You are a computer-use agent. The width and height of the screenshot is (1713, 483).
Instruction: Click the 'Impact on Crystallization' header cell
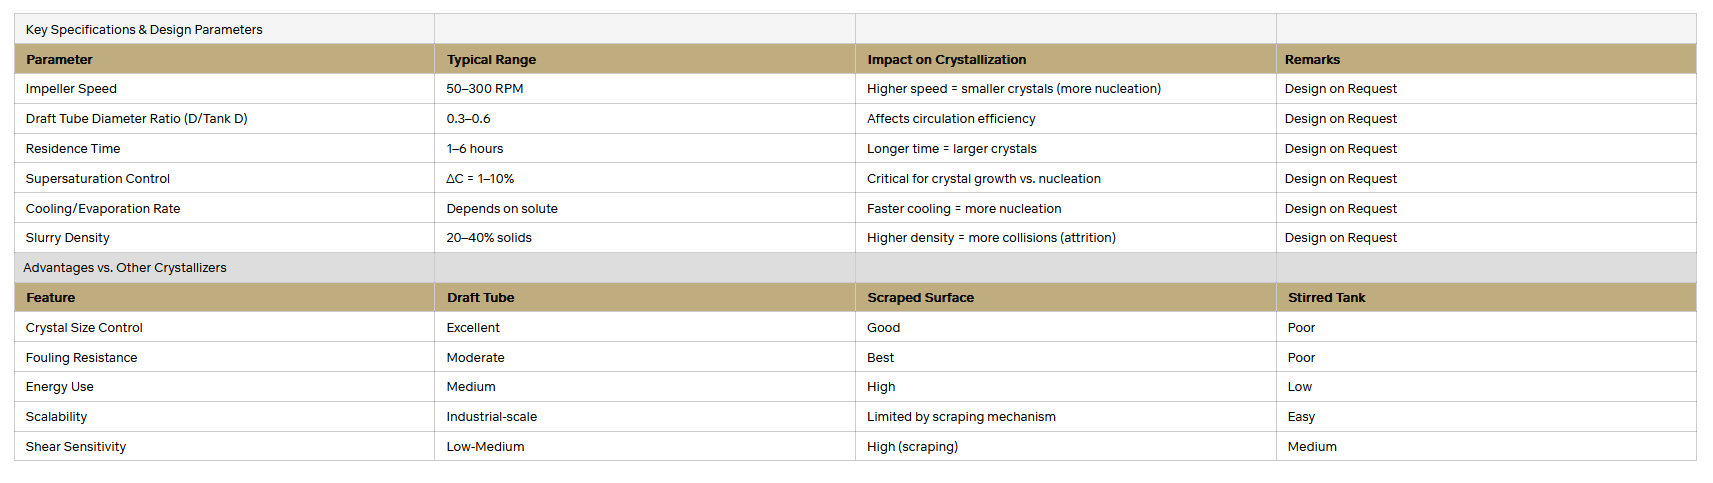click(946, 60)
